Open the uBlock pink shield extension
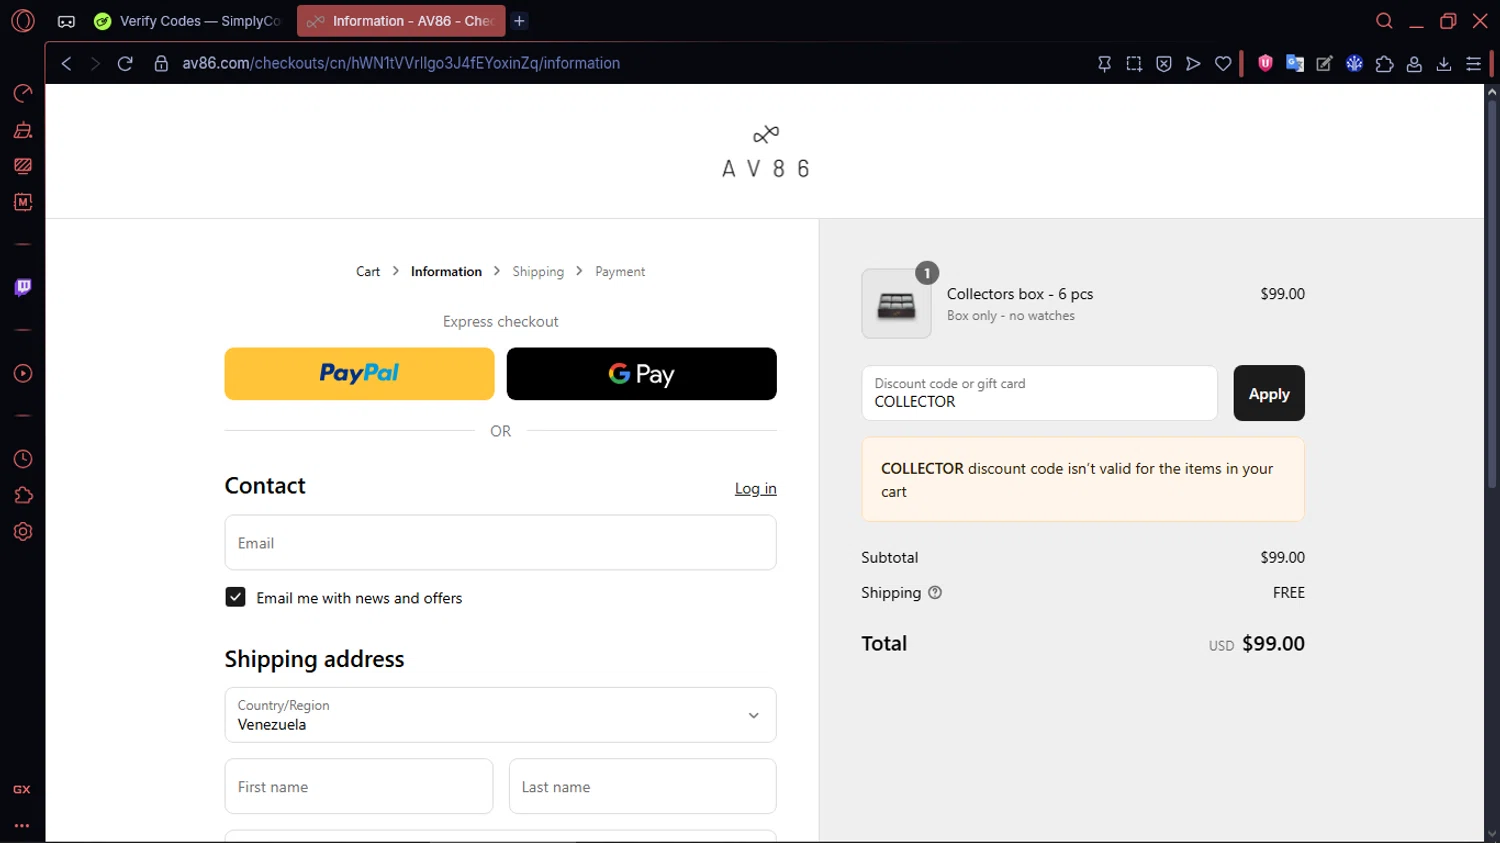Screen dimensions: 1500x843 pyautogui.click(x=1265, y=63)
